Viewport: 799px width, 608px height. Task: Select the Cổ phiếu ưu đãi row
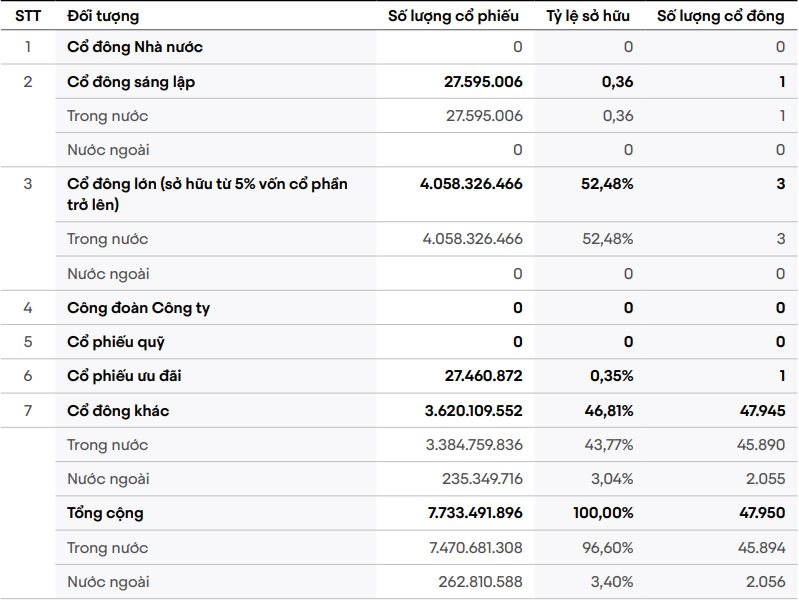(124, 376)
